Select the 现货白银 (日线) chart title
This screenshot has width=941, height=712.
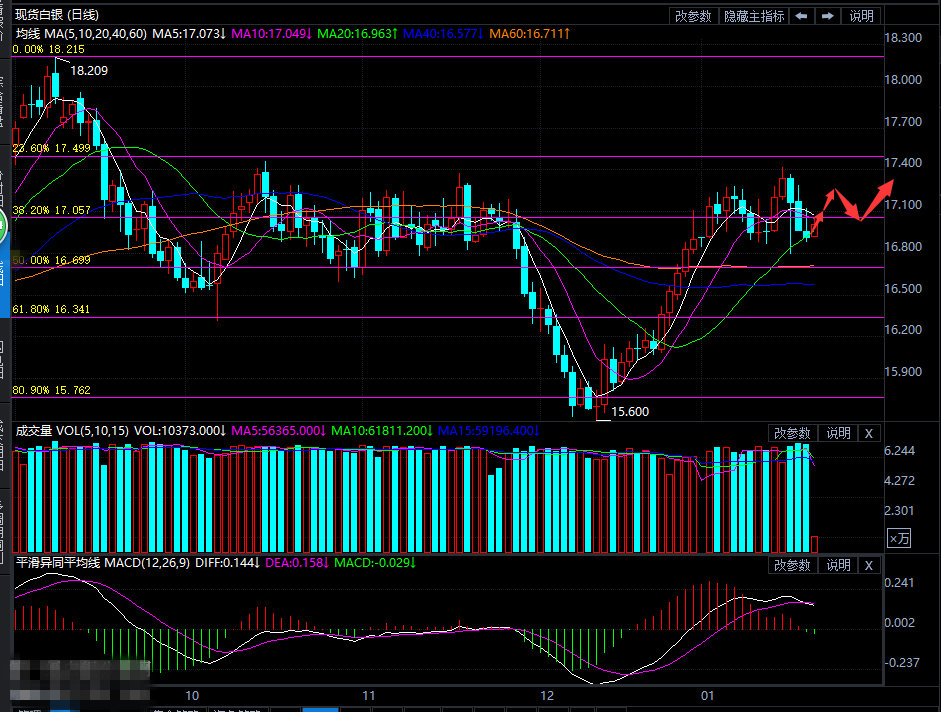(x=57, y=15)
